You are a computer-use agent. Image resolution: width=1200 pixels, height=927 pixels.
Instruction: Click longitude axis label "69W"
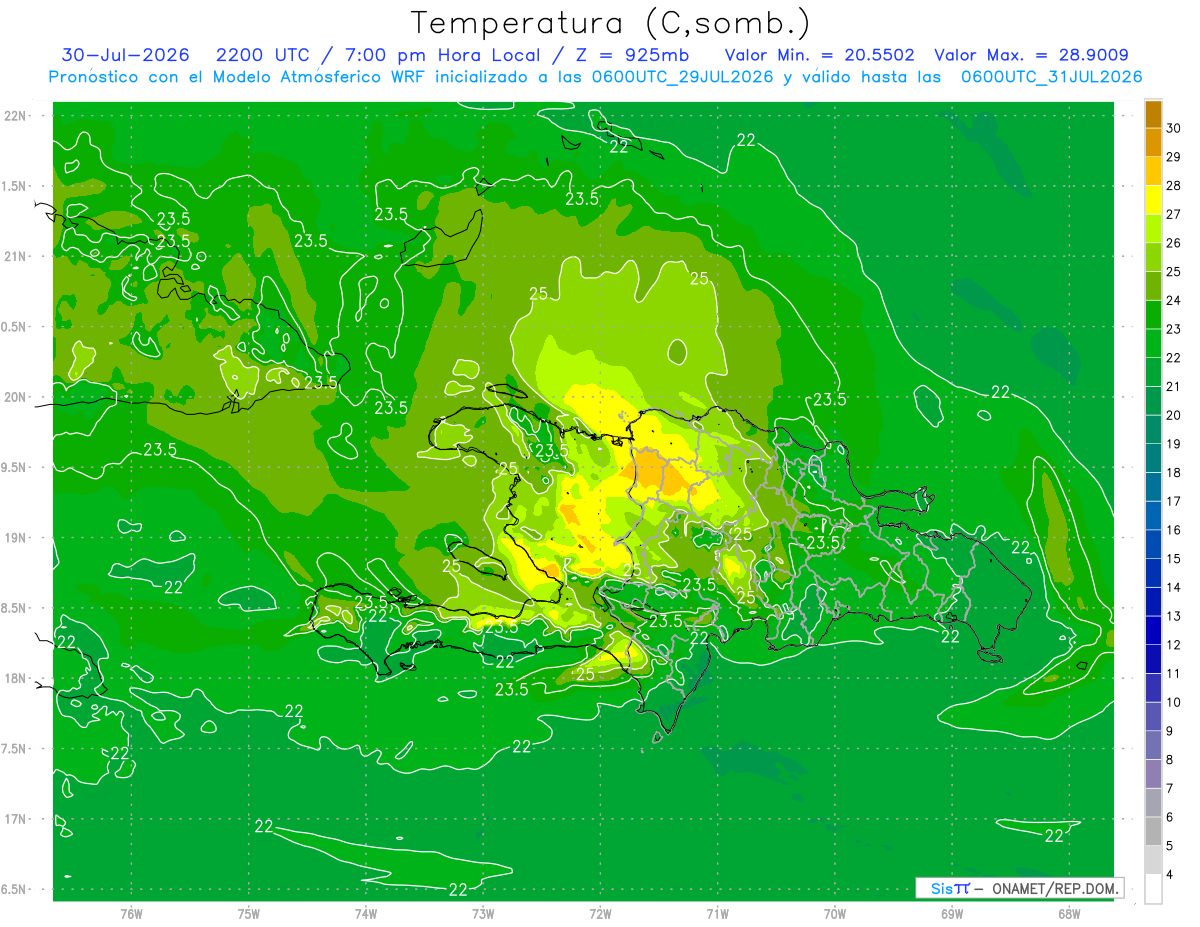pyautogui.click(x=952, y=913)
